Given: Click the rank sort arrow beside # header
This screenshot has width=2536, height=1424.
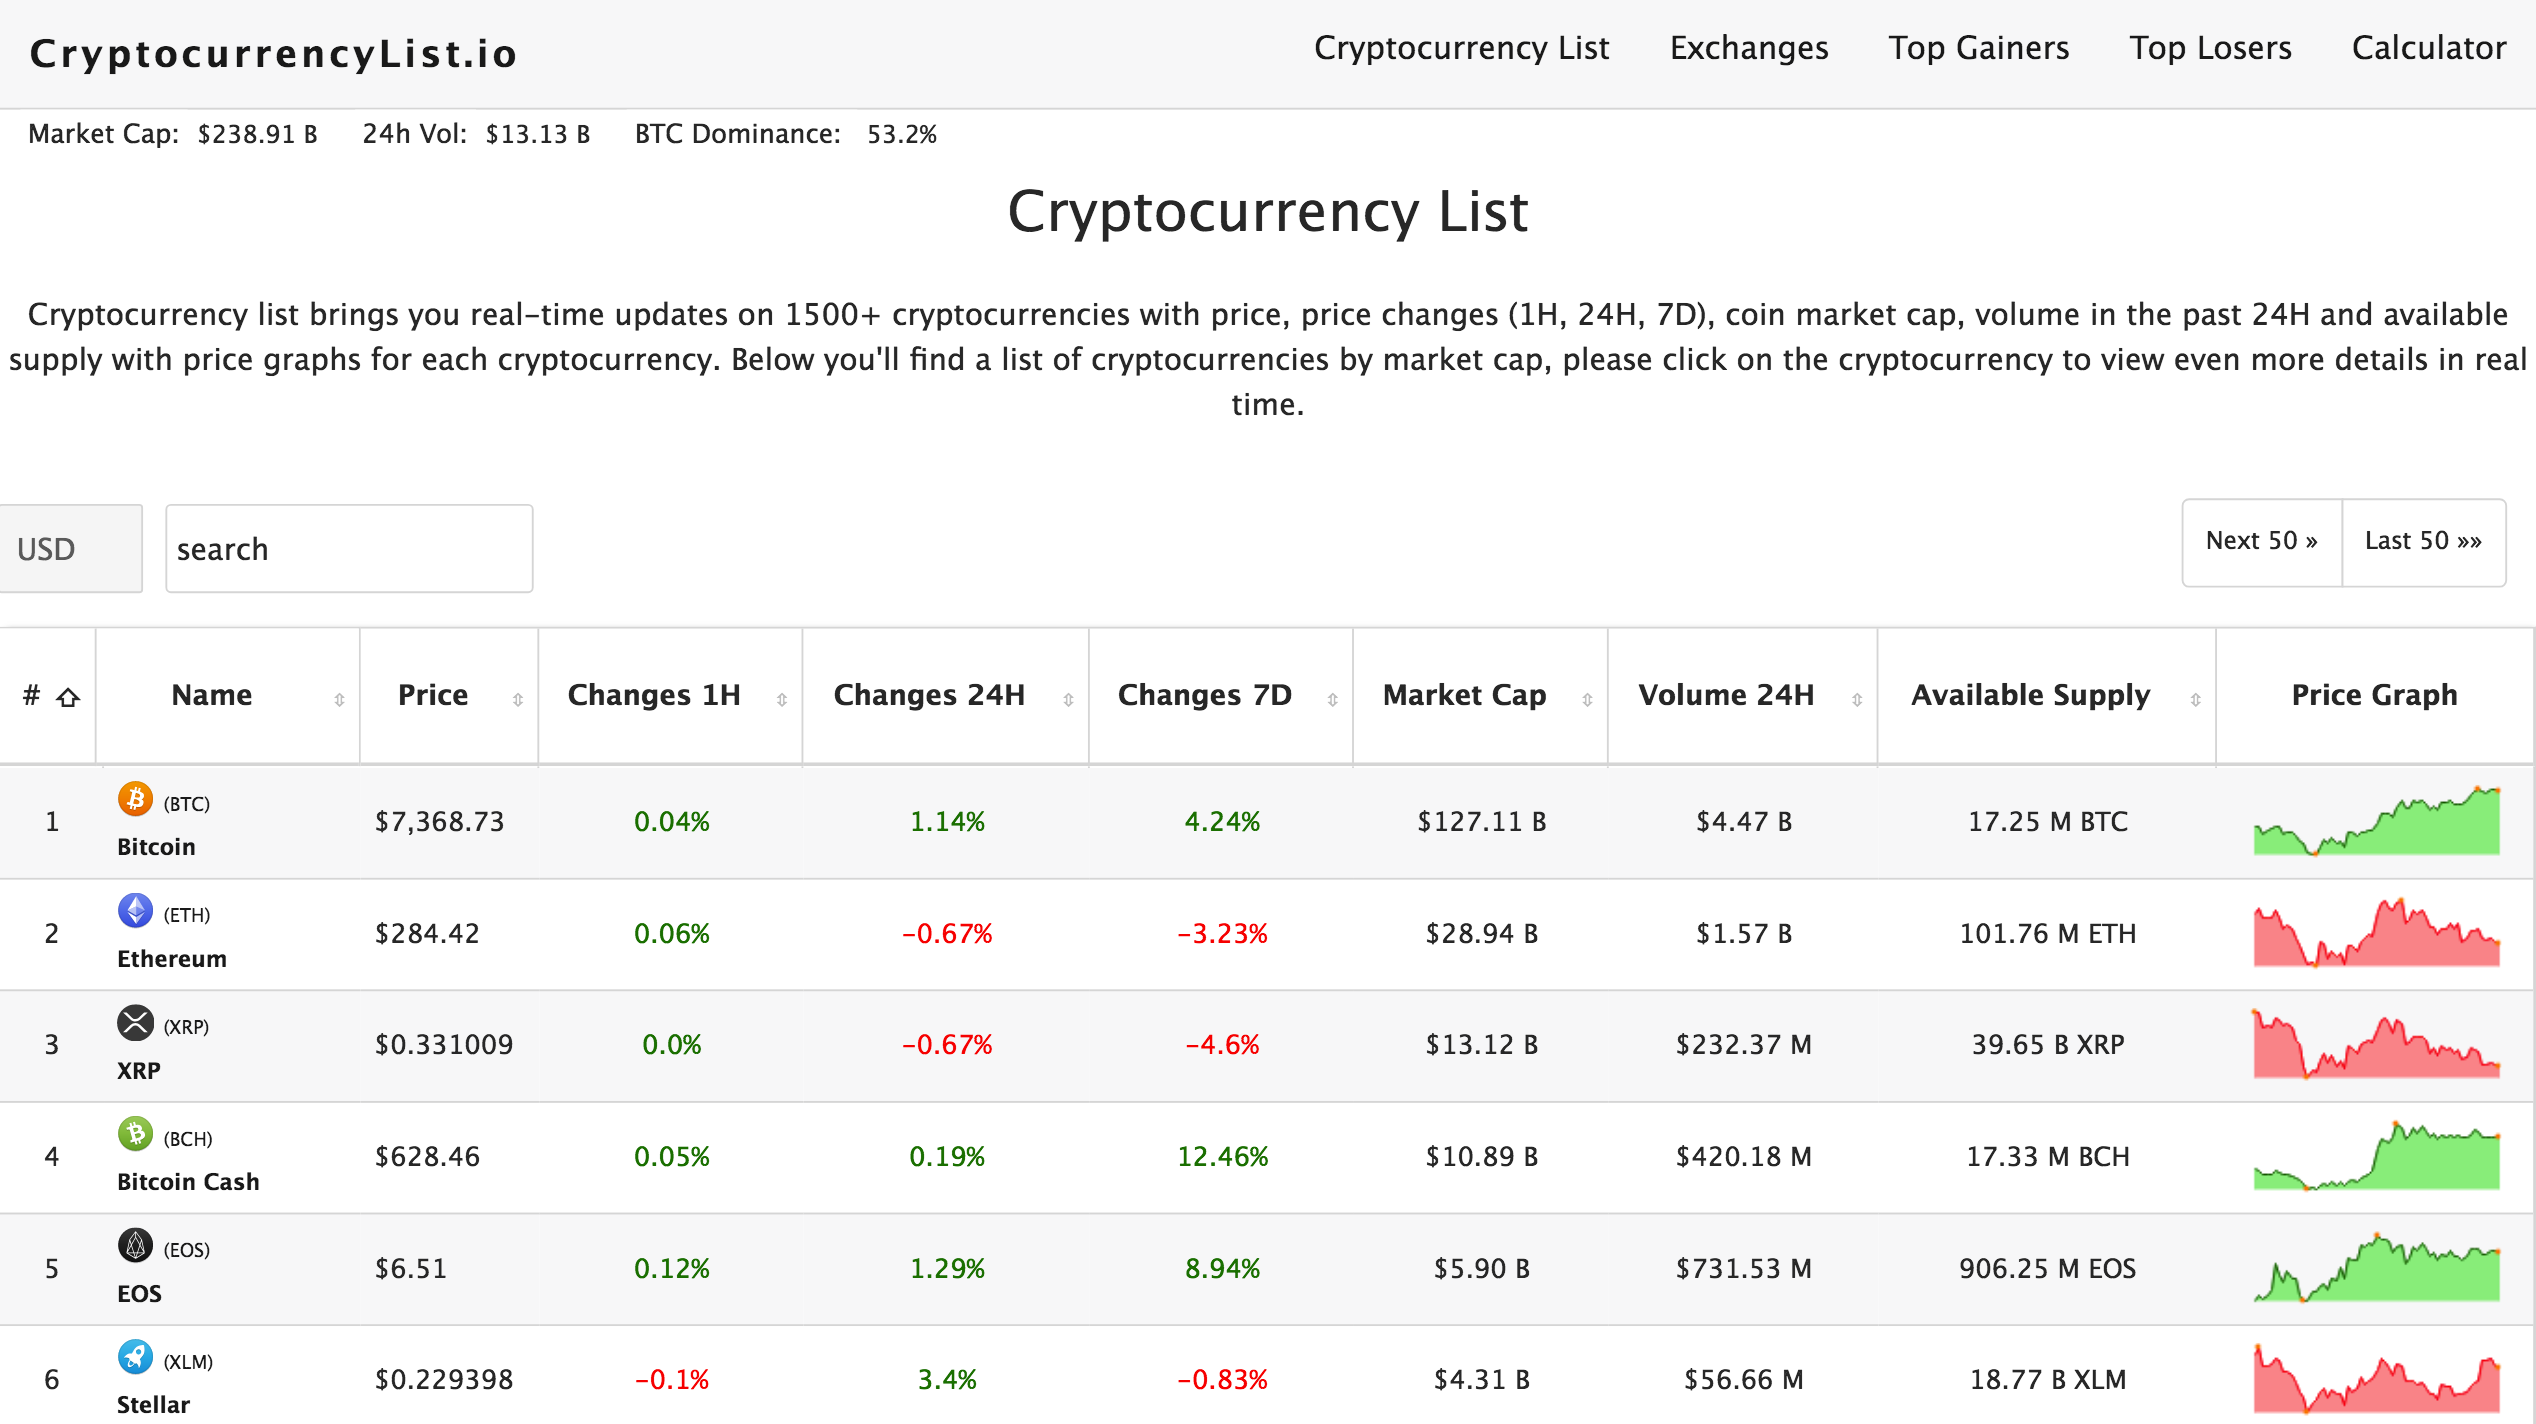Looking at the screenshot, I should coord(68,696).
